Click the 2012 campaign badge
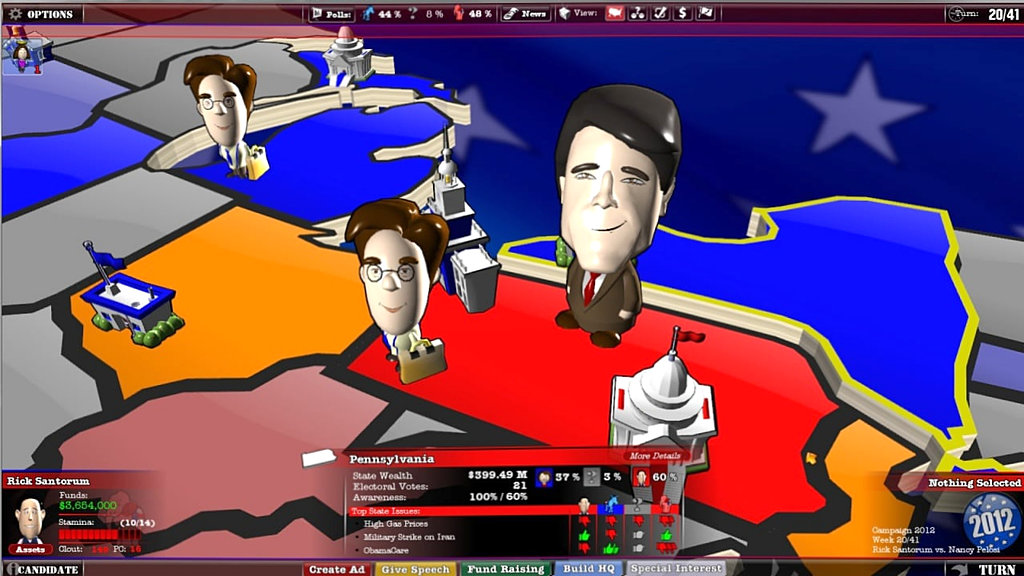The height and width of the screenshot is (576, 1024). pyautogui.click(x=992, y=524)
